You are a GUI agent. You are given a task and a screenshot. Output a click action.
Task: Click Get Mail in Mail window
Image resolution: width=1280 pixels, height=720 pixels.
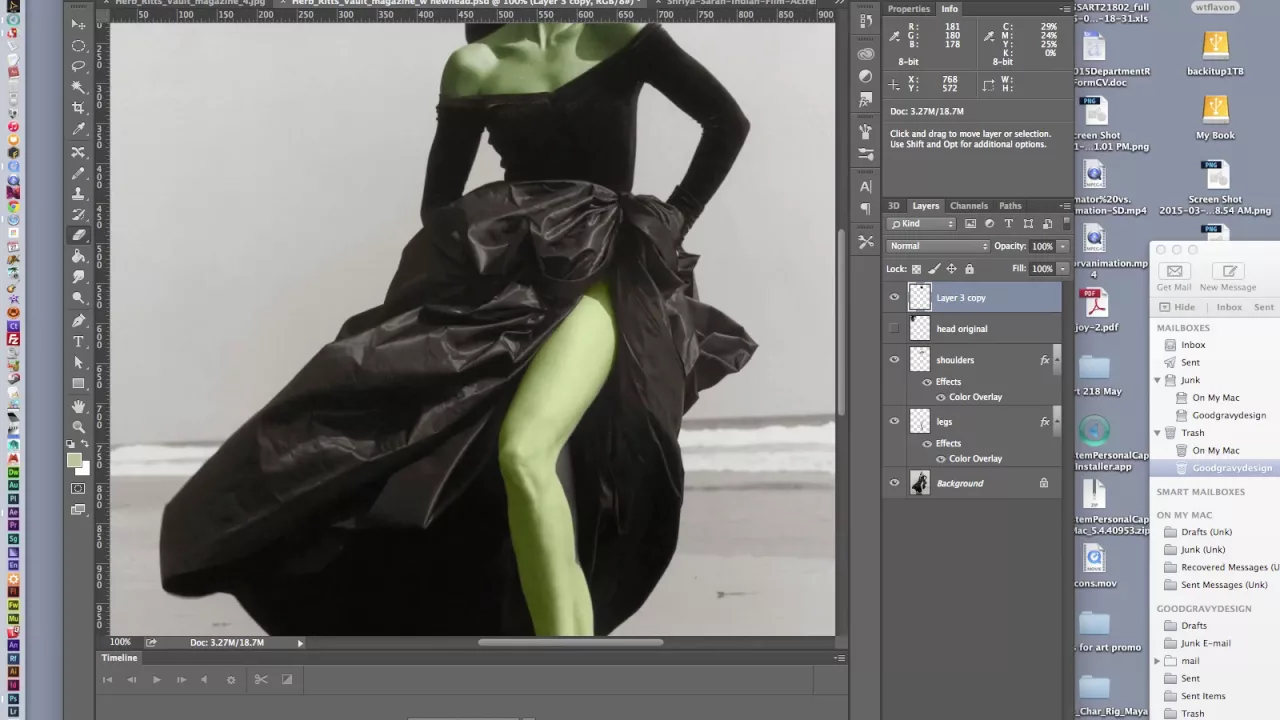pyautogui.click(x=1175, y=277)
